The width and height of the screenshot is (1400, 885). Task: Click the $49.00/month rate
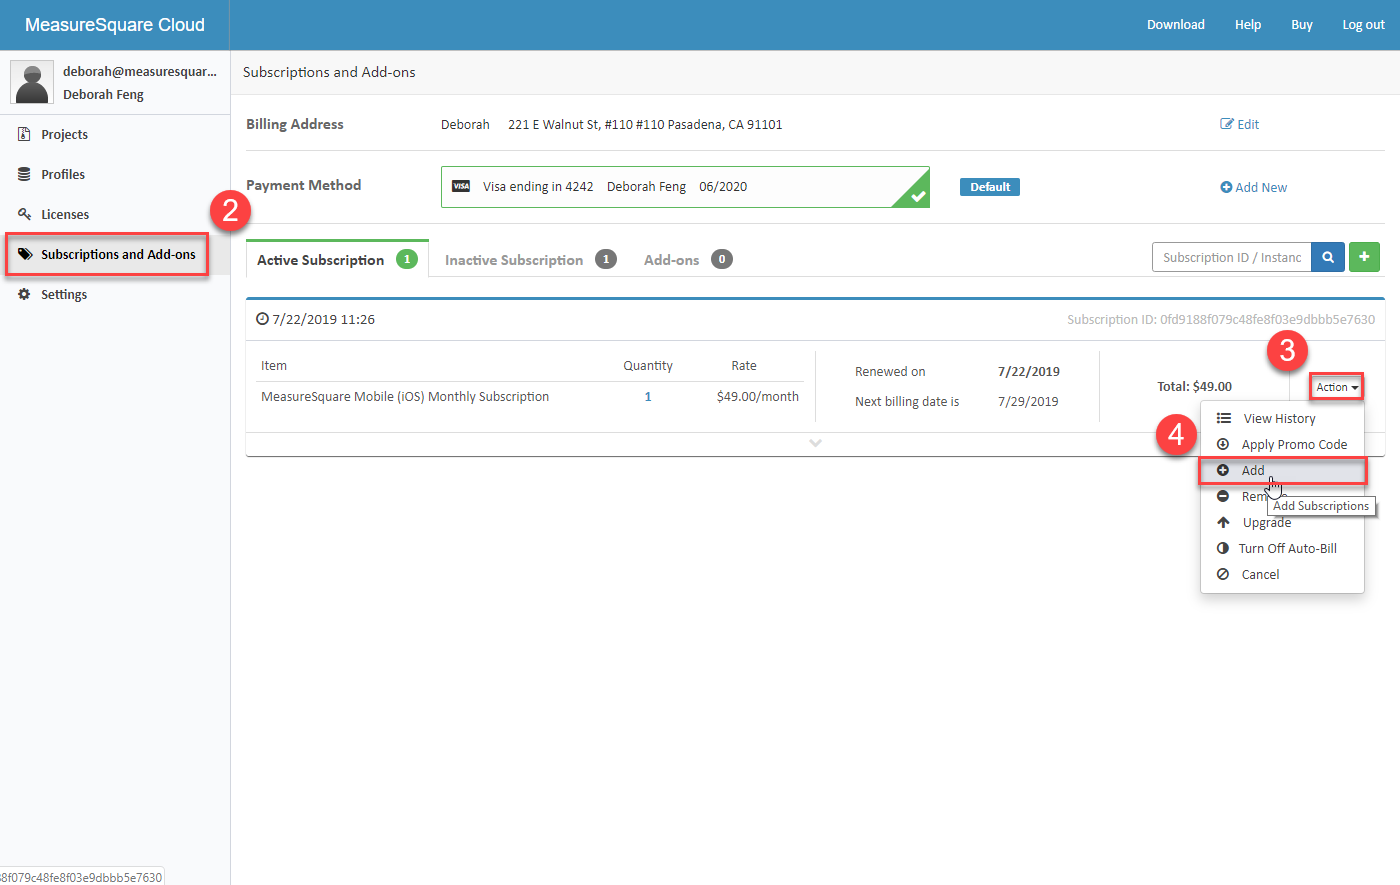point(758,397)
